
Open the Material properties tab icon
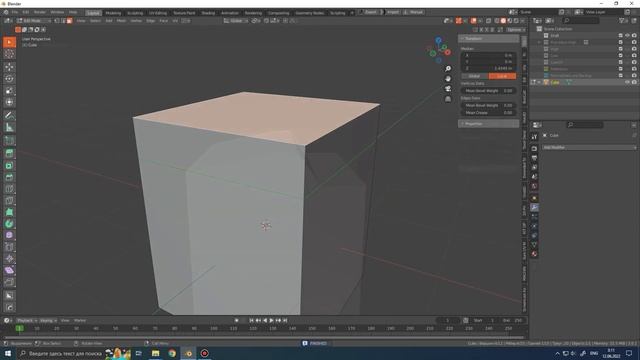click(x=534, y=254)
